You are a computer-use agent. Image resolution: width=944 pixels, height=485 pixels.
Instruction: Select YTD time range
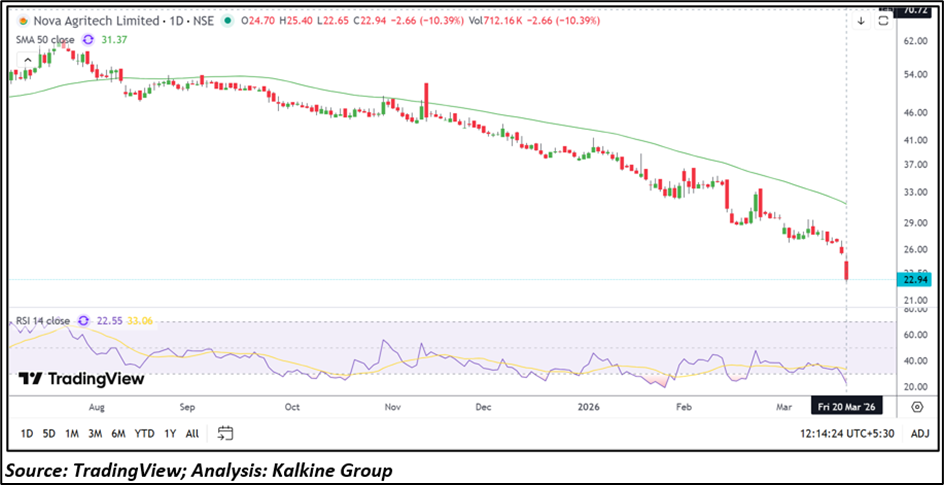pyautogui.click(x=144, y=433)
